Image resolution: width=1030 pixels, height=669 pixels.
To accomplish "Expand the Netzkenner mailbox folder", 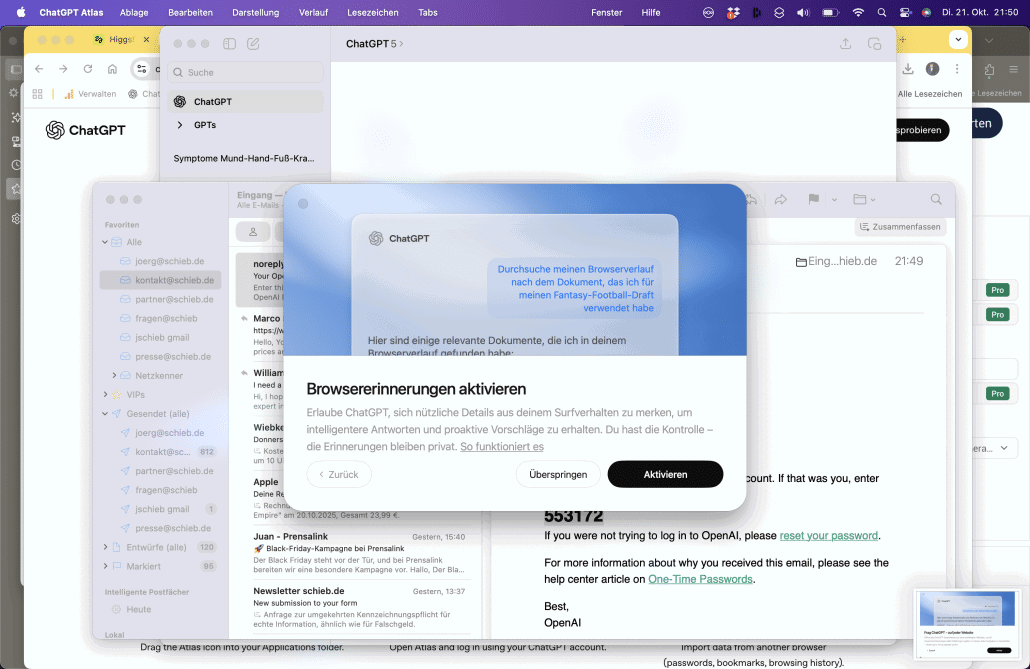I will [115, 375].
